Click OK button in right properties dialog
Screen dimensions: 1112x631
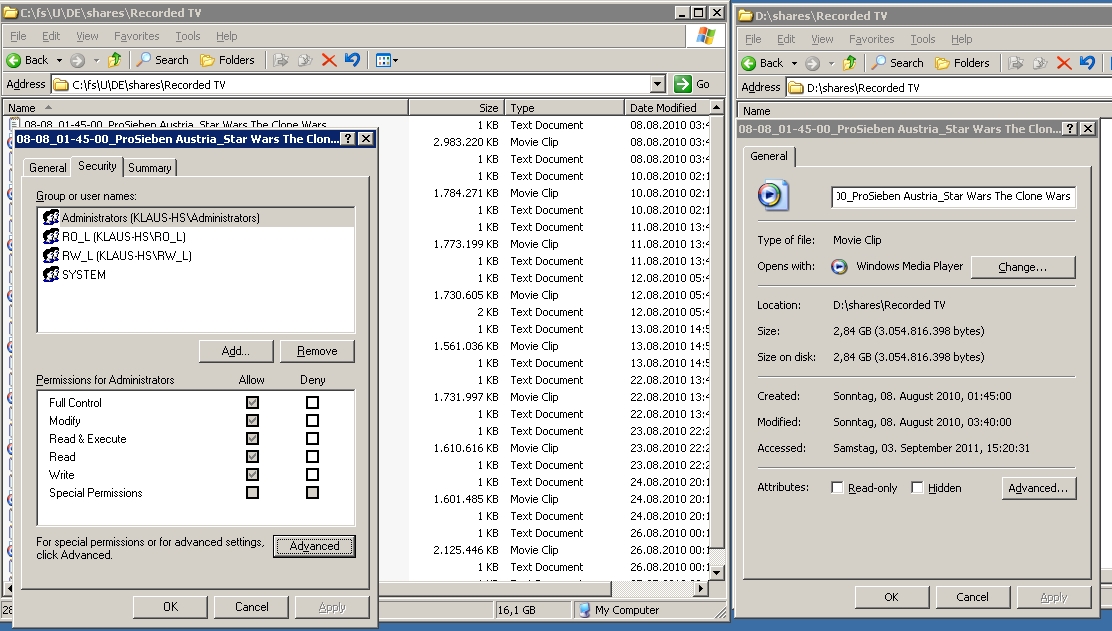tap(891, 597)
